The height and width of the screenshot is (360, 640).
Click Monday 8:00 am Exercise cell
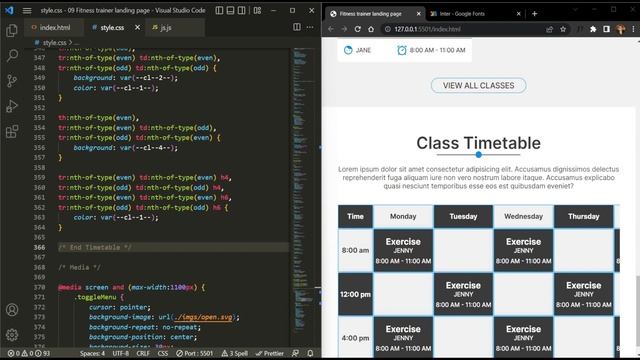coord(403,251)
